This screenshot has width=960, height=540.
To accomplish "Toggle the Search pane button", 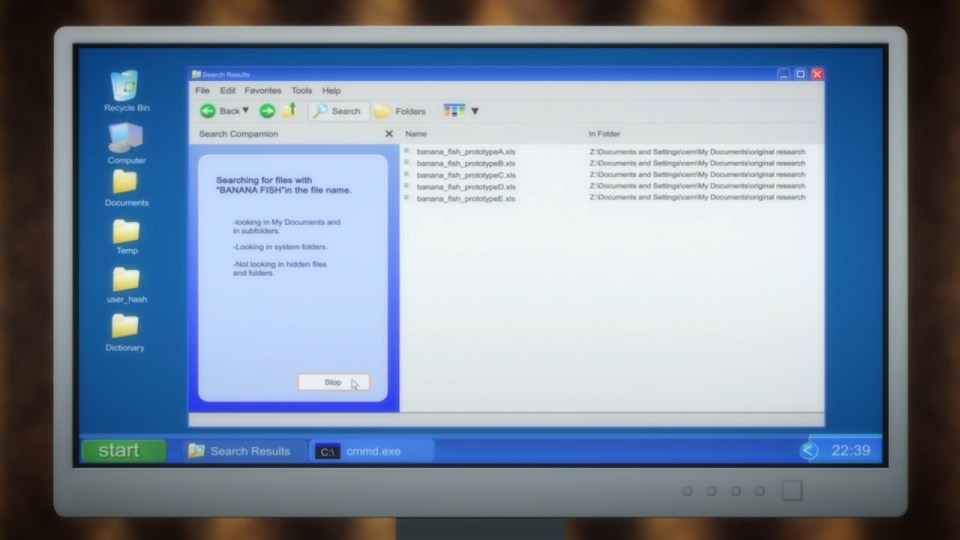I will (337, 111).
